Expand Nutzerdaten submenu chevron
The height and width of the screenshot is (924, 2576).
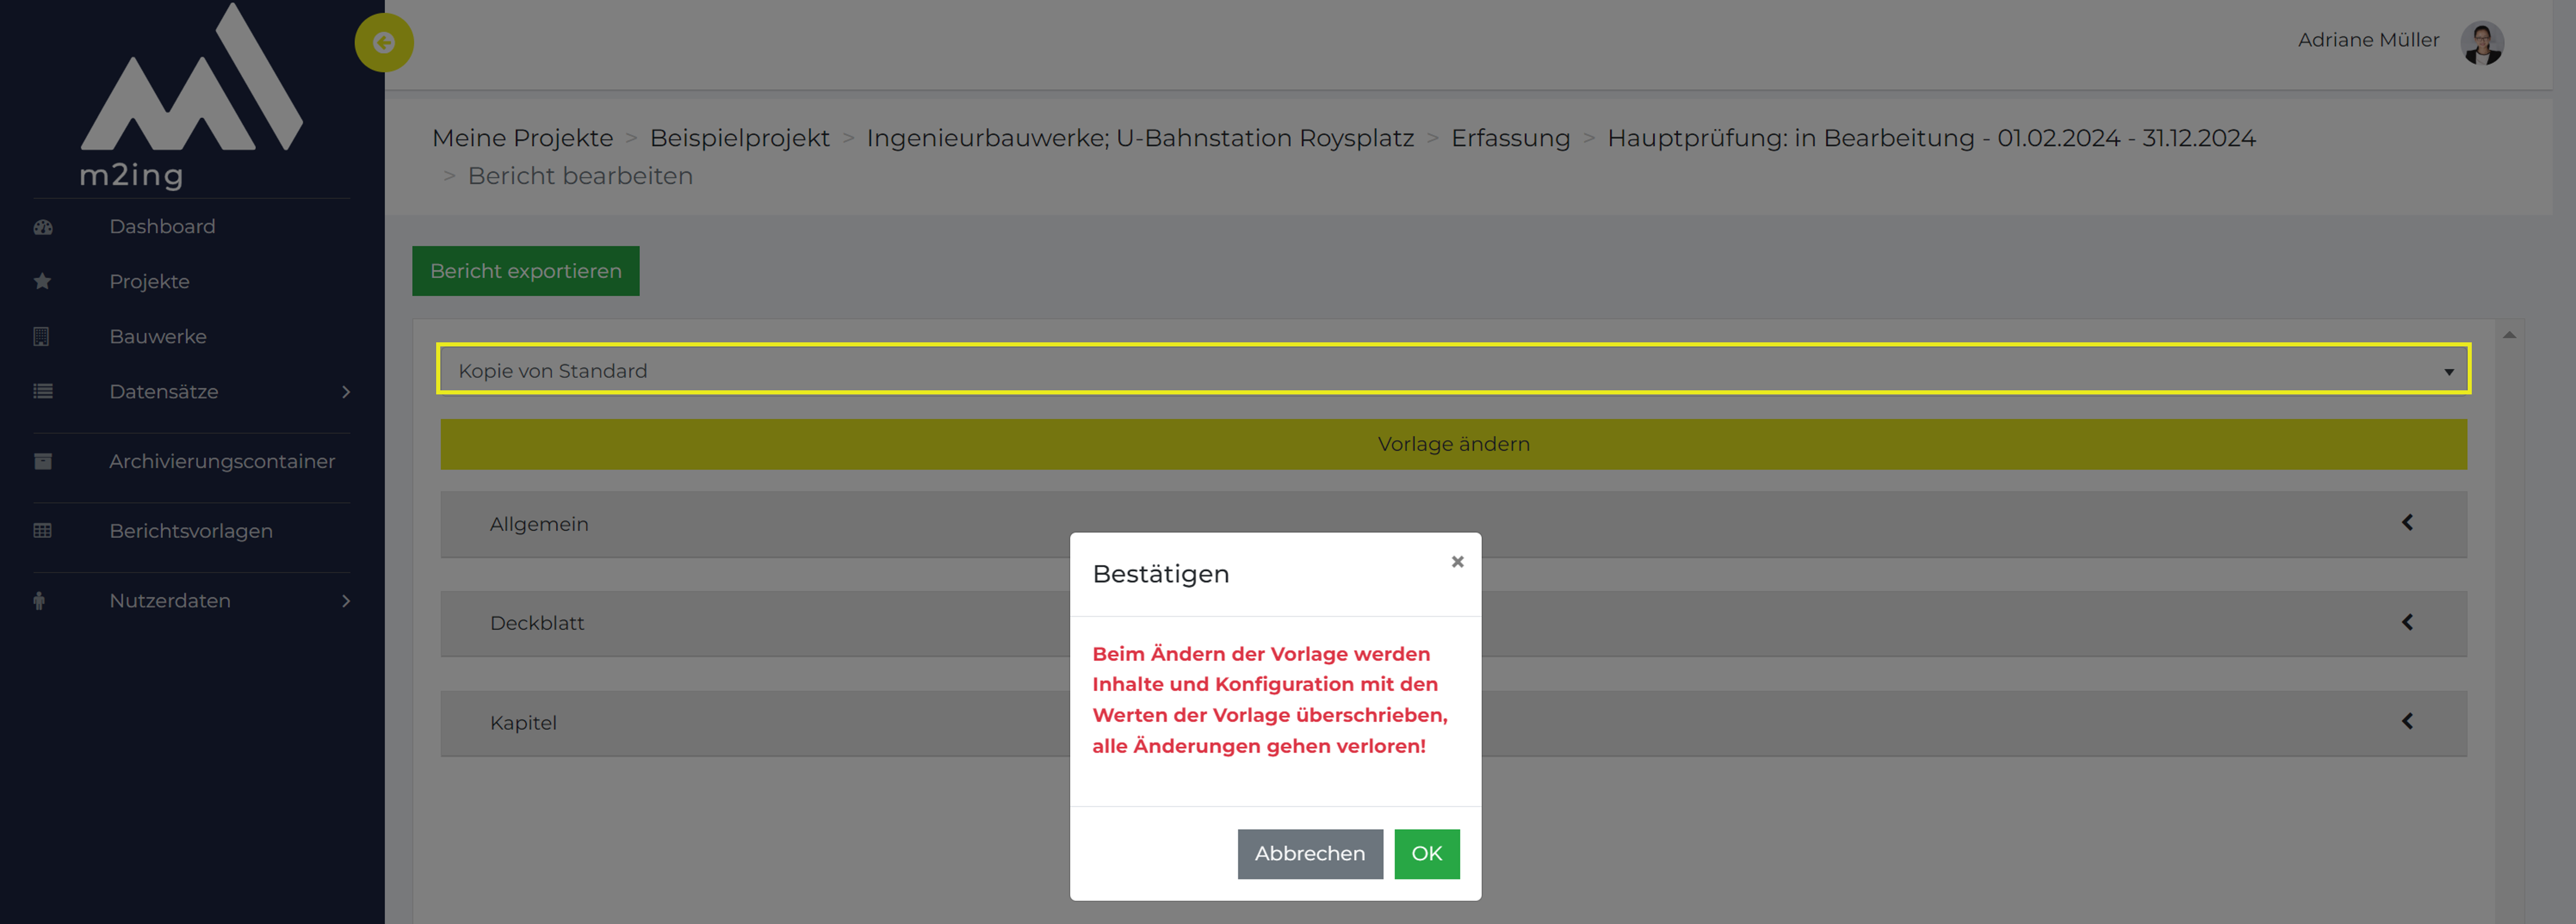[346, 601]
